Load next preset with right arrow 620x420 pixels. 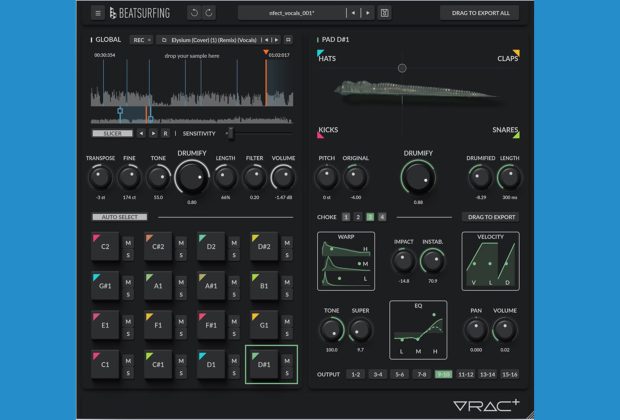[368, 13]
